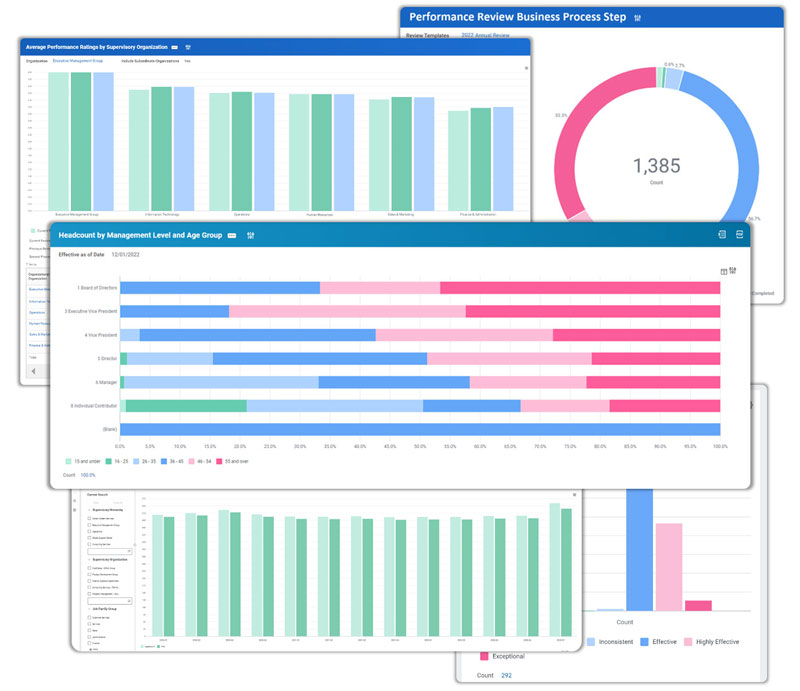This screenshot has width=800, height=691.
Task: Click the 16 - 25 segment for Individual Contributor
Action: coord(186,406)
